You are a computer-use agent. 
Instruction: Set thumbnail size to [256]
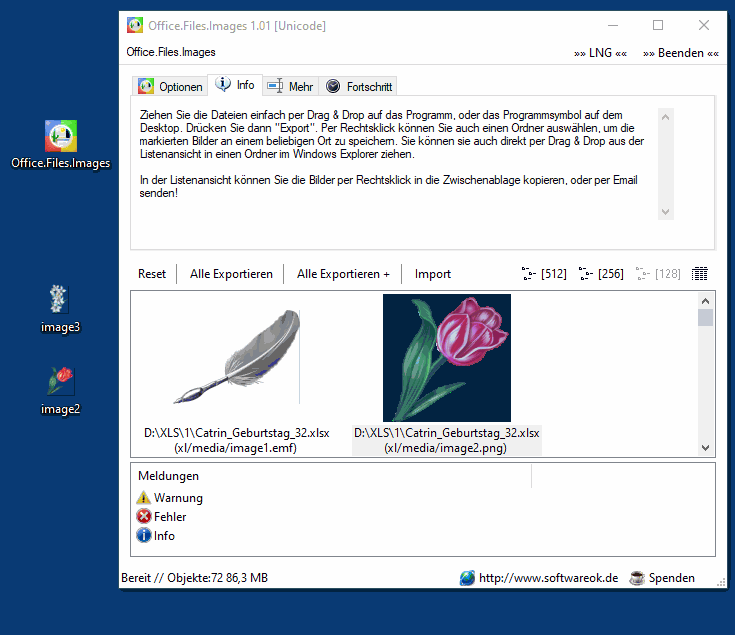pyautogui.click(x=601, y=274)
